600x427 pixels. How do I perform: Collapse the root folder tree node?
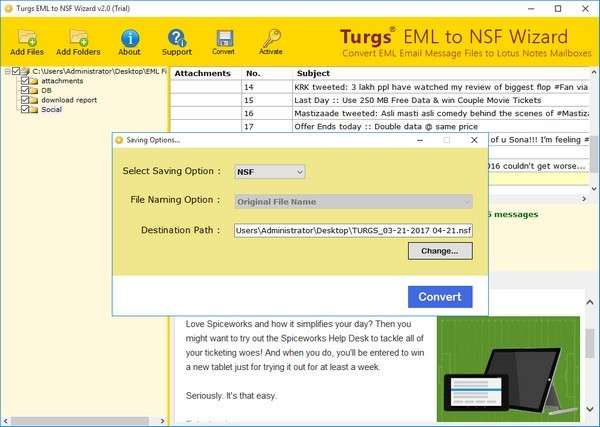click(x=7, y=72)
